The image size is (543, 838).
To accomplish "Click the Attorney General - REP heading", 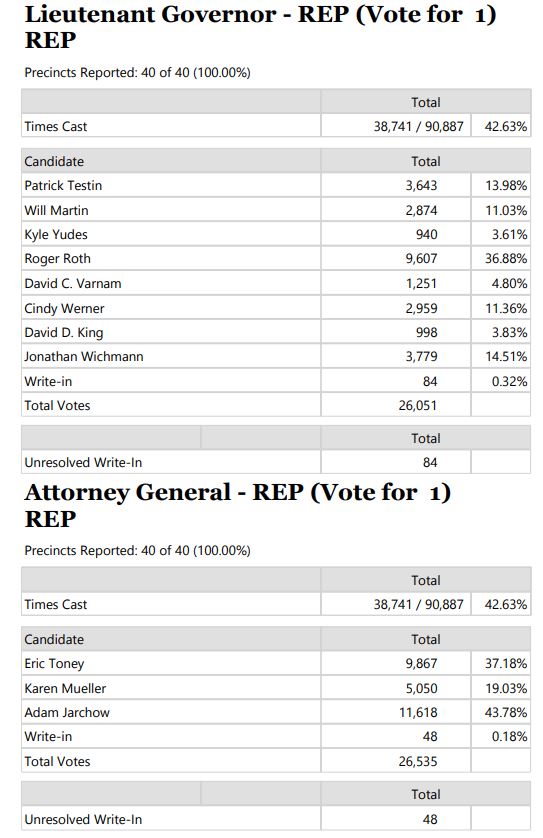I will [x=238, y=505].
